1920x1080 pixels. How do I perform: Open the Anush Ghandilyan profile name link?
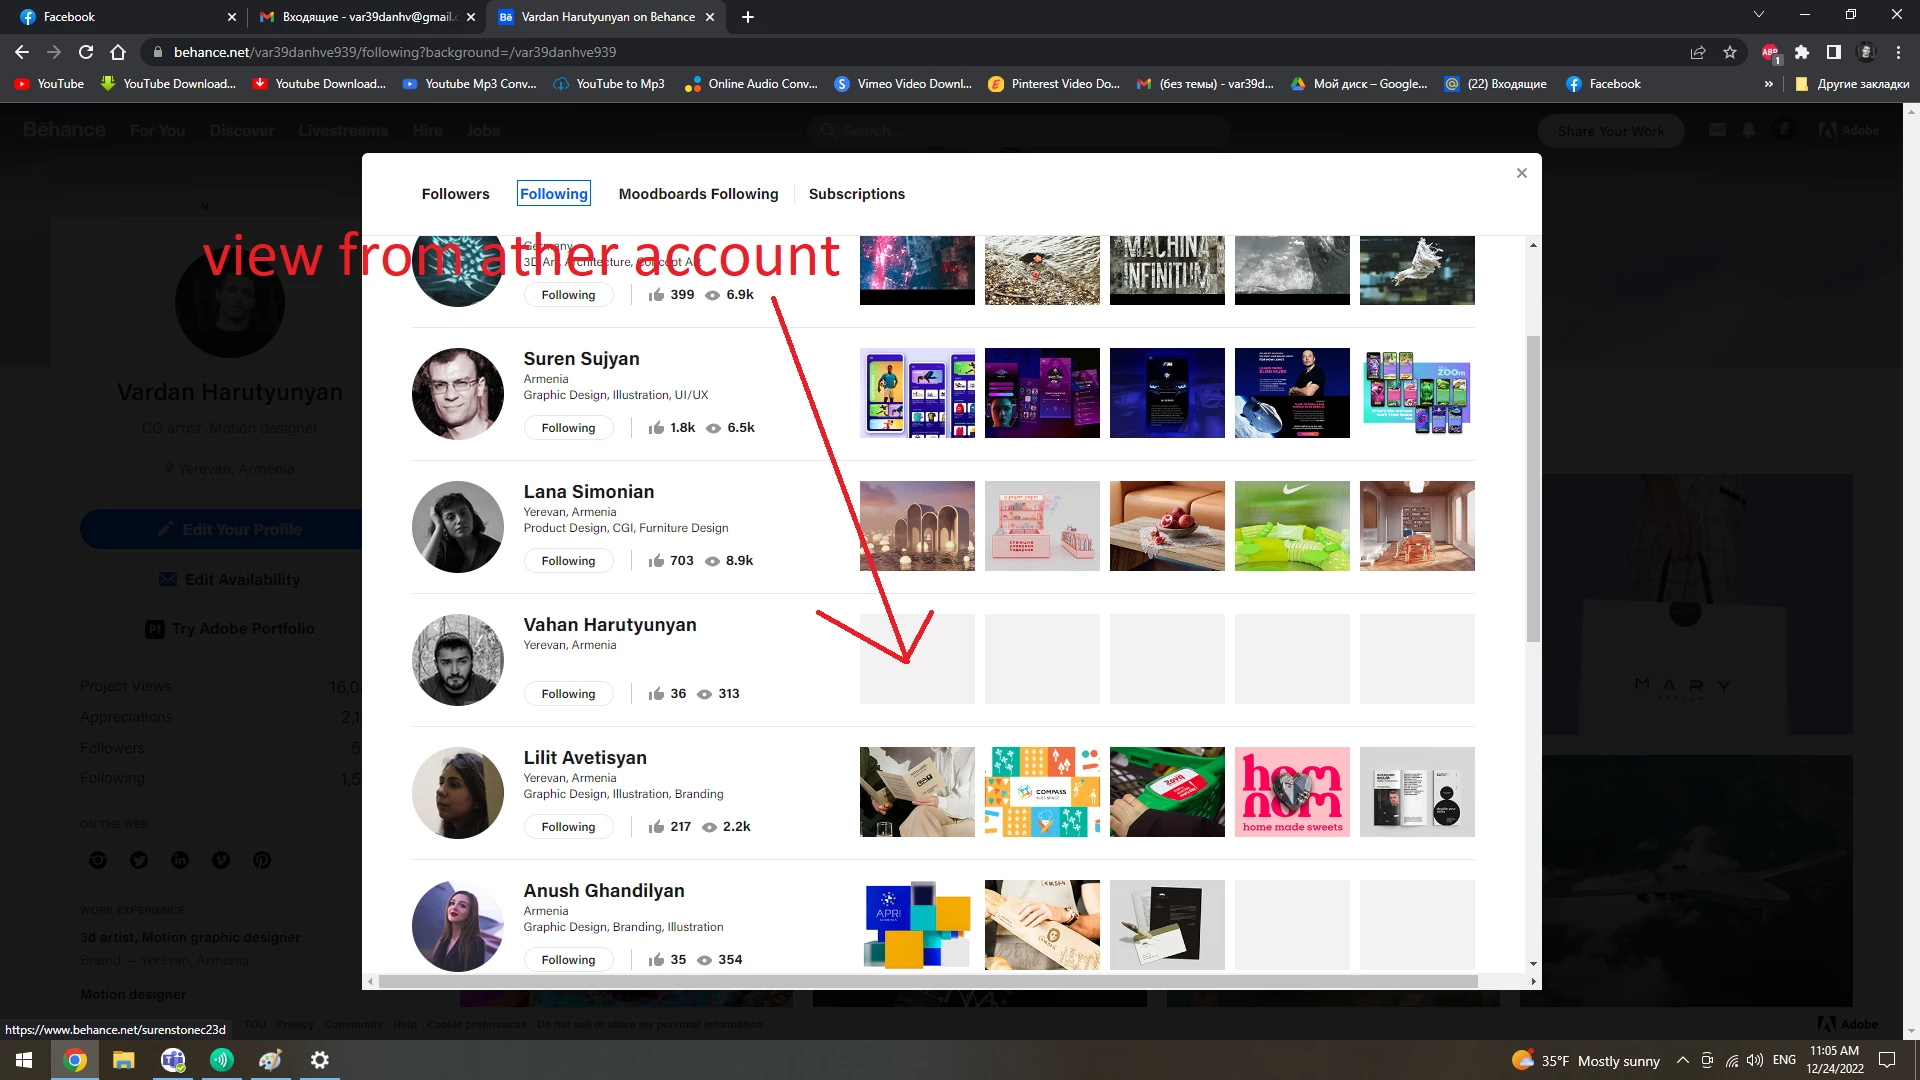(604, 890)
